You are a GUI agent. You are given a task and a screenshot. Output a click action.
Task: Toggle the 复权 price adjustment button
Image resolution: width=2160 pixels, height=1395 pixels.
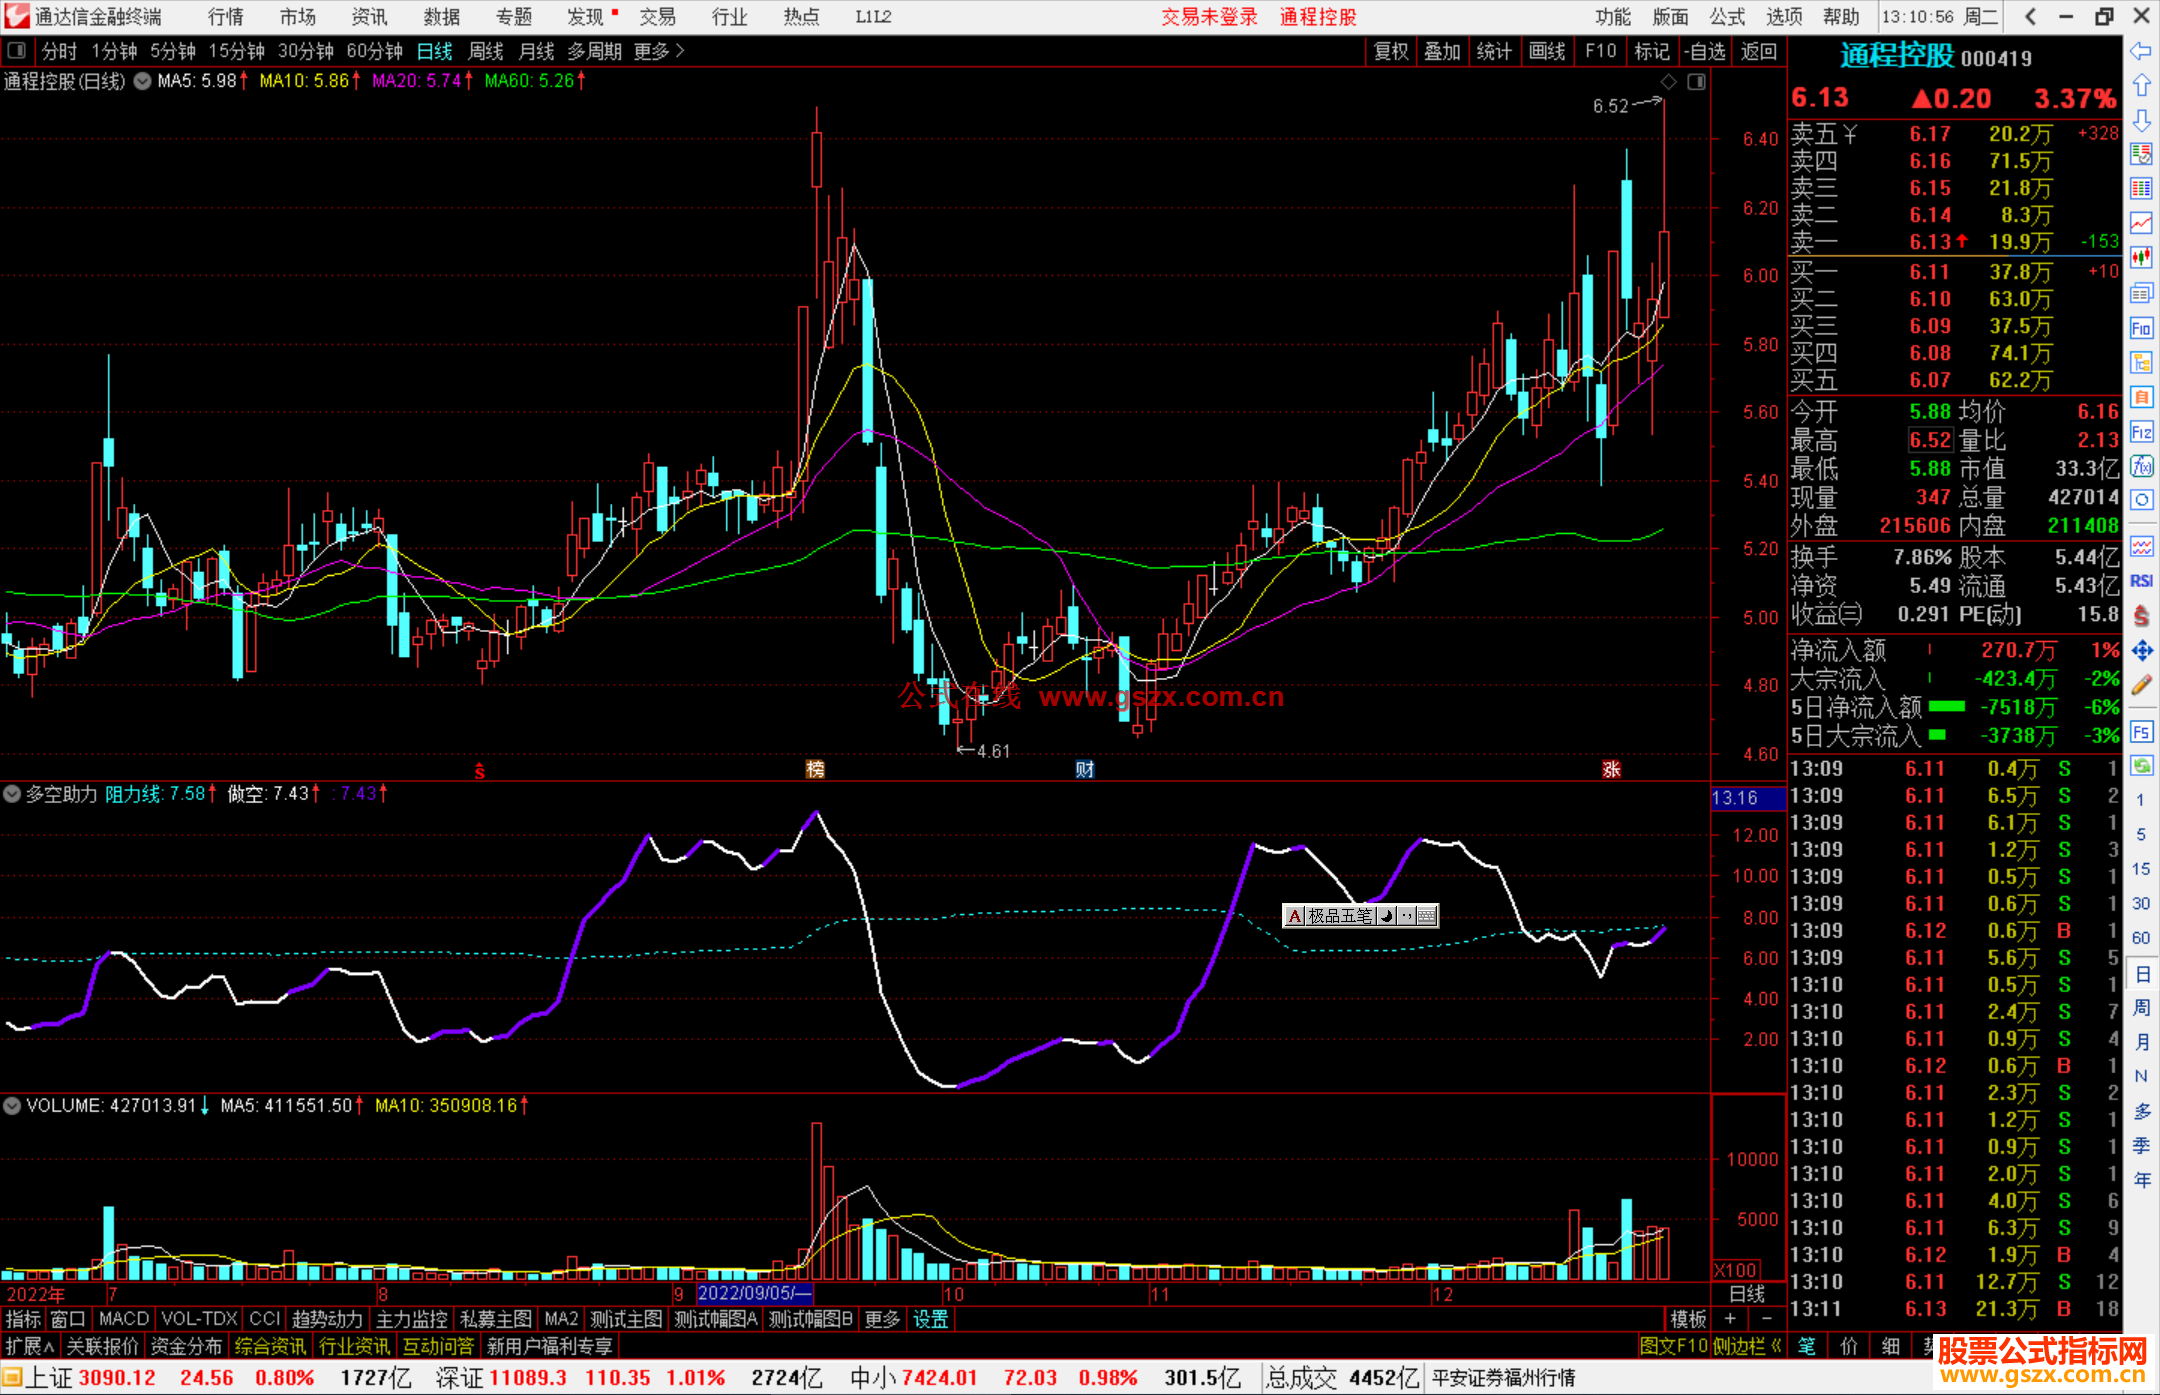[1390, 51]
